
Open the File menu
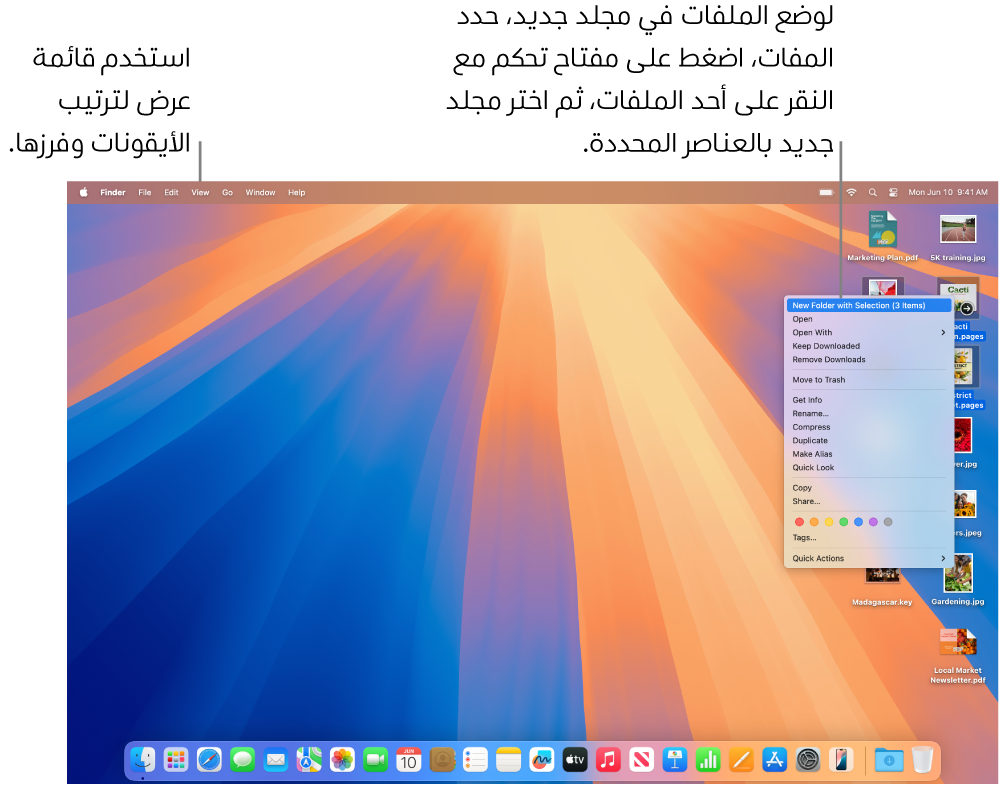click(x=145, y=192)
